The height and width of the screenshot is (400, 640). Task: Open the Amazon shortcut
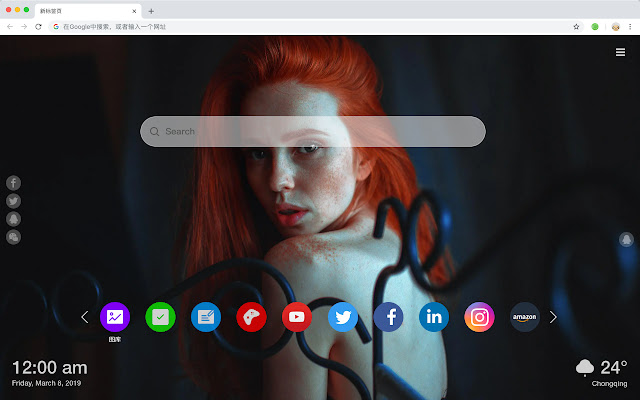pos(524,317)
